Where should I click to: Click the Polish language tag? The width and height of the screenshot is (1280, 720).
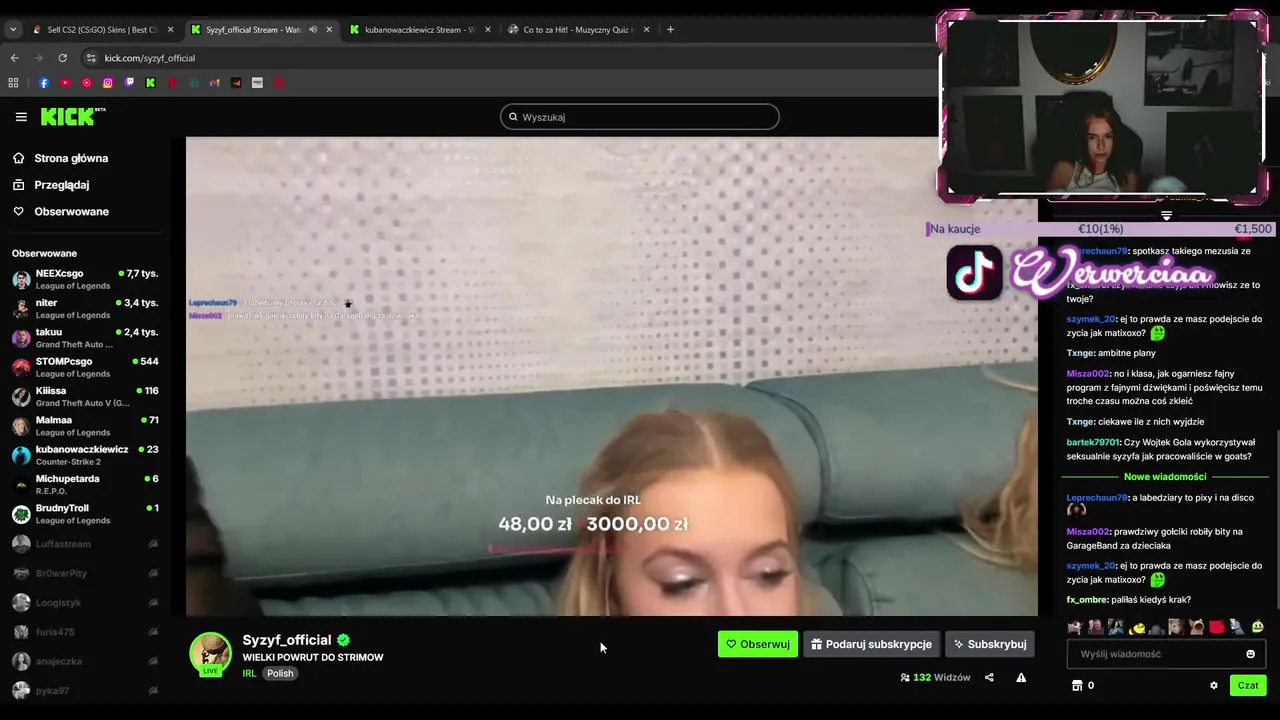tap(280, 674)
